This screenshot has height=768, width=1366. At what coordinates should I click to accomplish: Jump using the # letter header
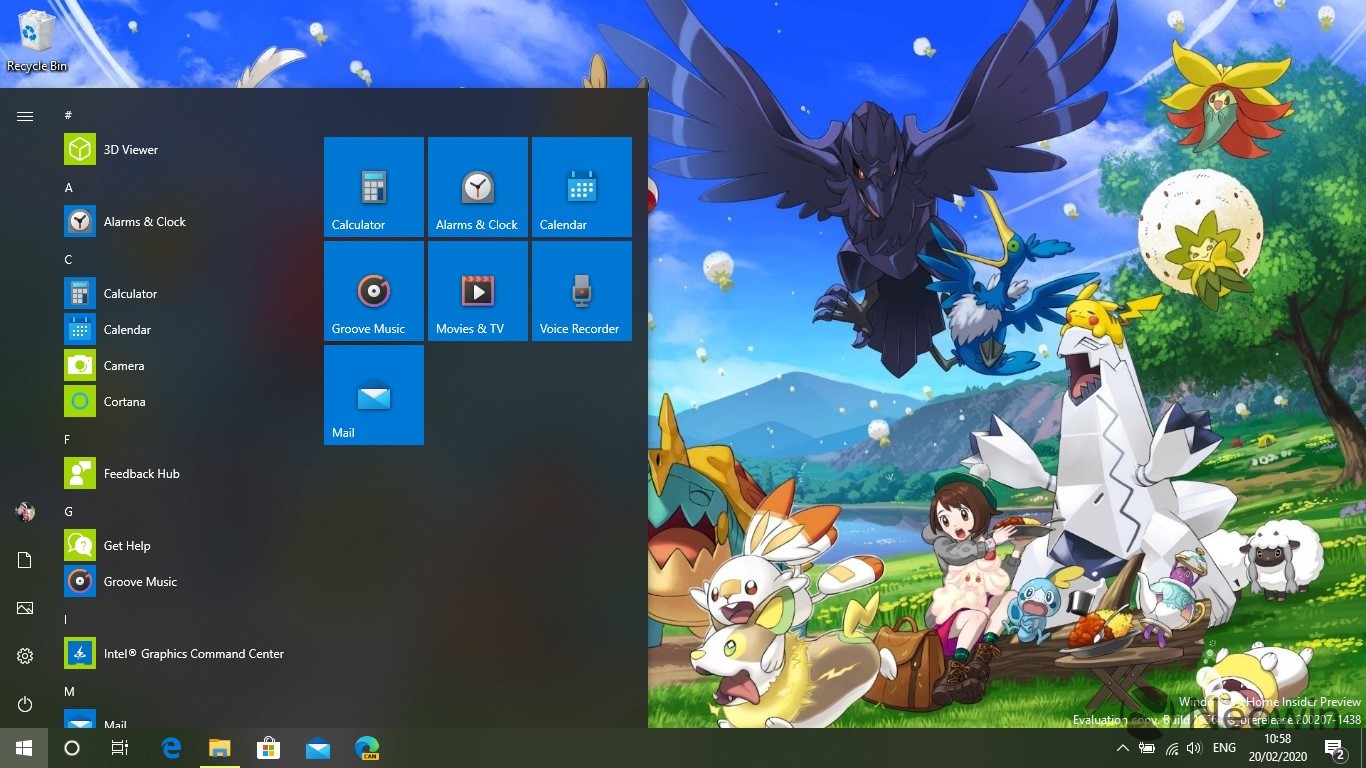[x=68, y=115]
